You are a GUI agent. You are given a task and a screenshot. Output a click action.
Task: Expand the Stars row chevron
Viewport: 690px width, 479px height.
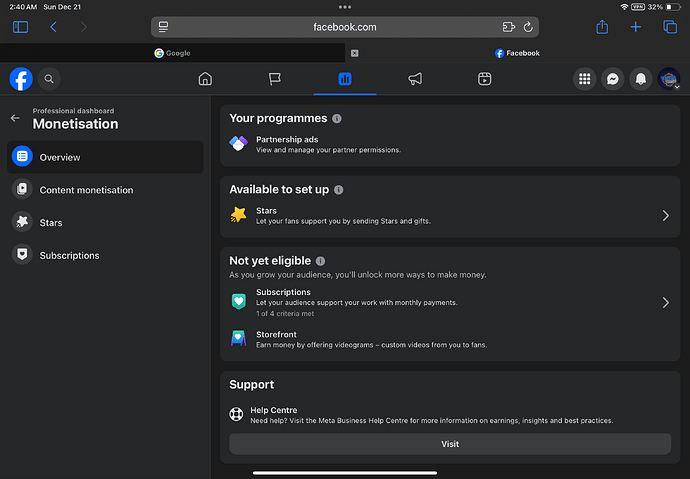[666, 215]
